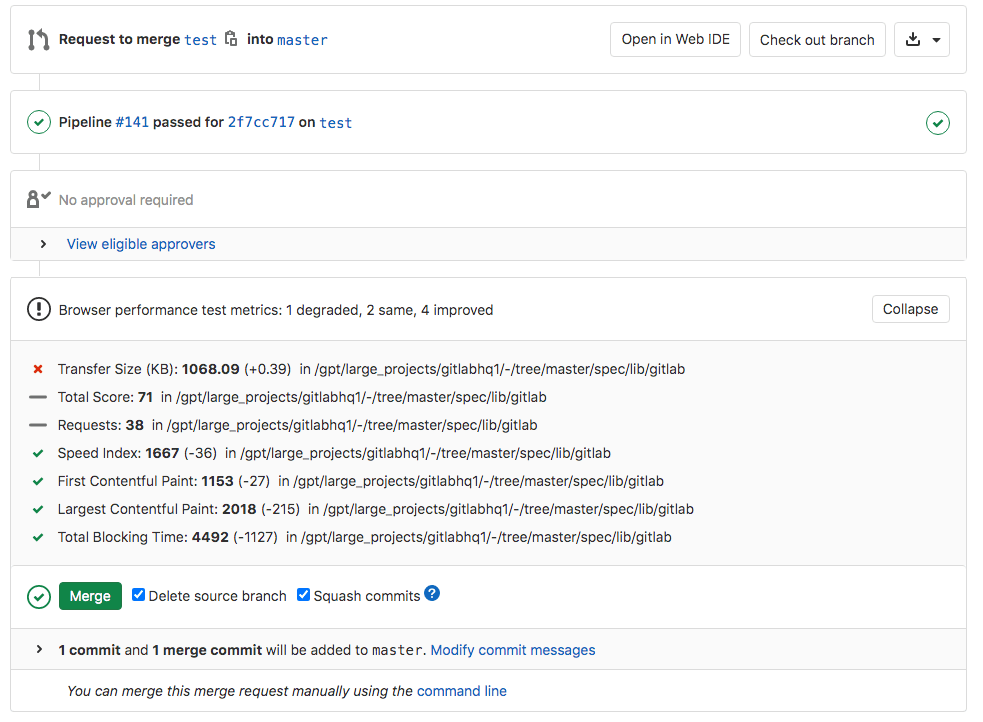Click the performance metrics warning icon

click(x=37, y=308)
